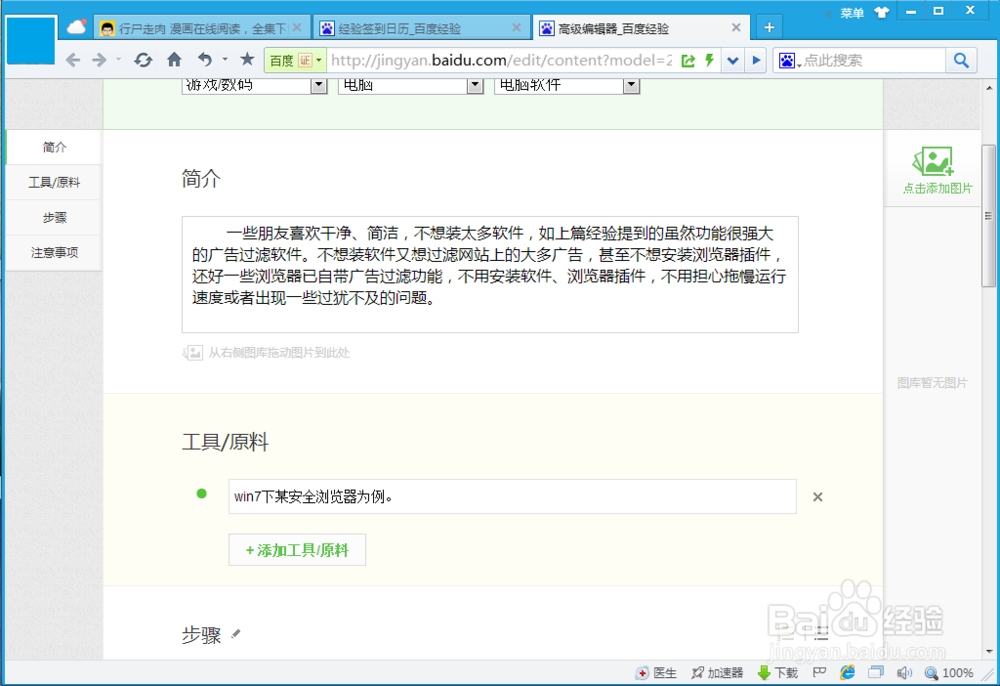Image resolution: width=1000 pixels, height=686 pixels.
Task: Toggle the flag icon in the status bar
Action: point(820,672)
